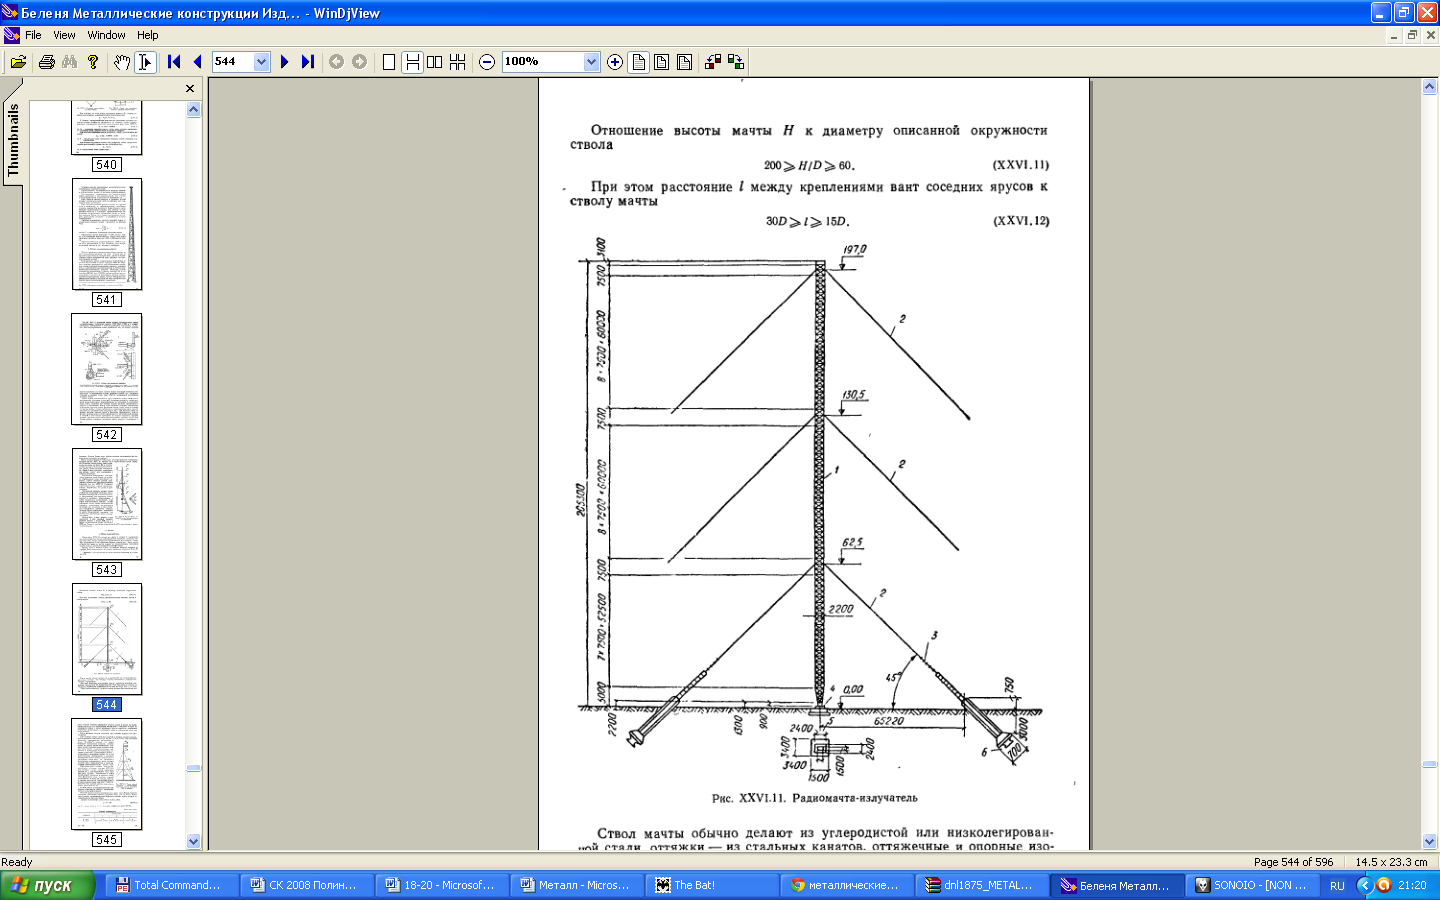Go to the next page

click(x=284, y=62)
